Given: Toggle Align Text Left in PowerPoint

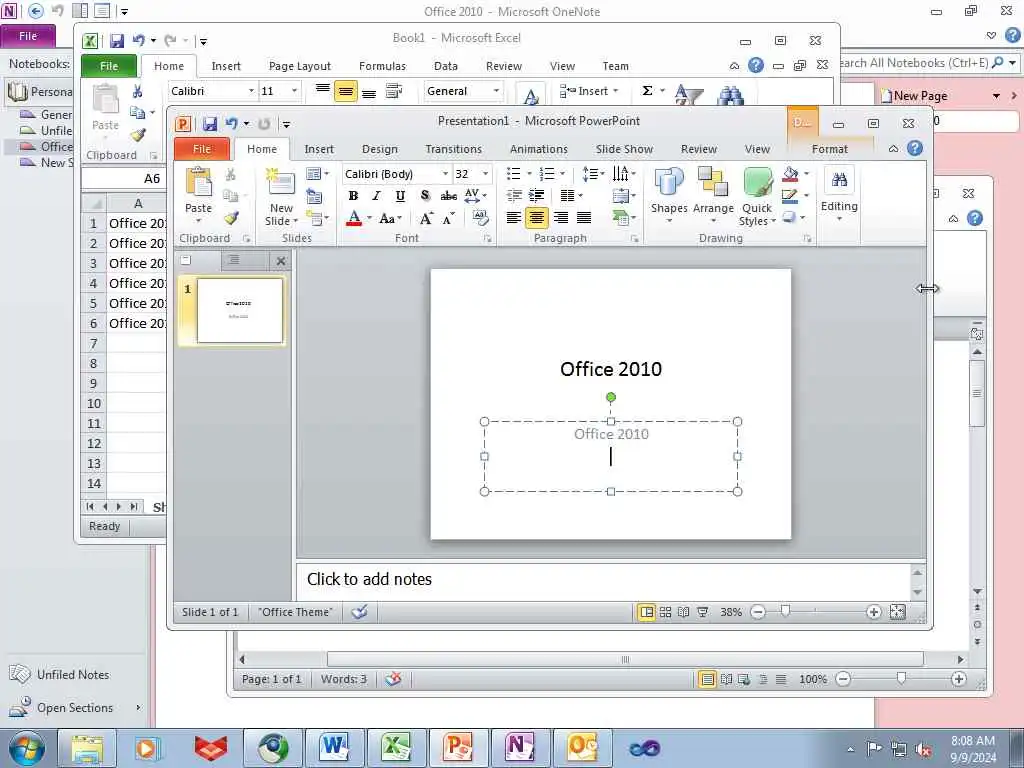Looking at the screenshot, I should click(x=514, y=217).
